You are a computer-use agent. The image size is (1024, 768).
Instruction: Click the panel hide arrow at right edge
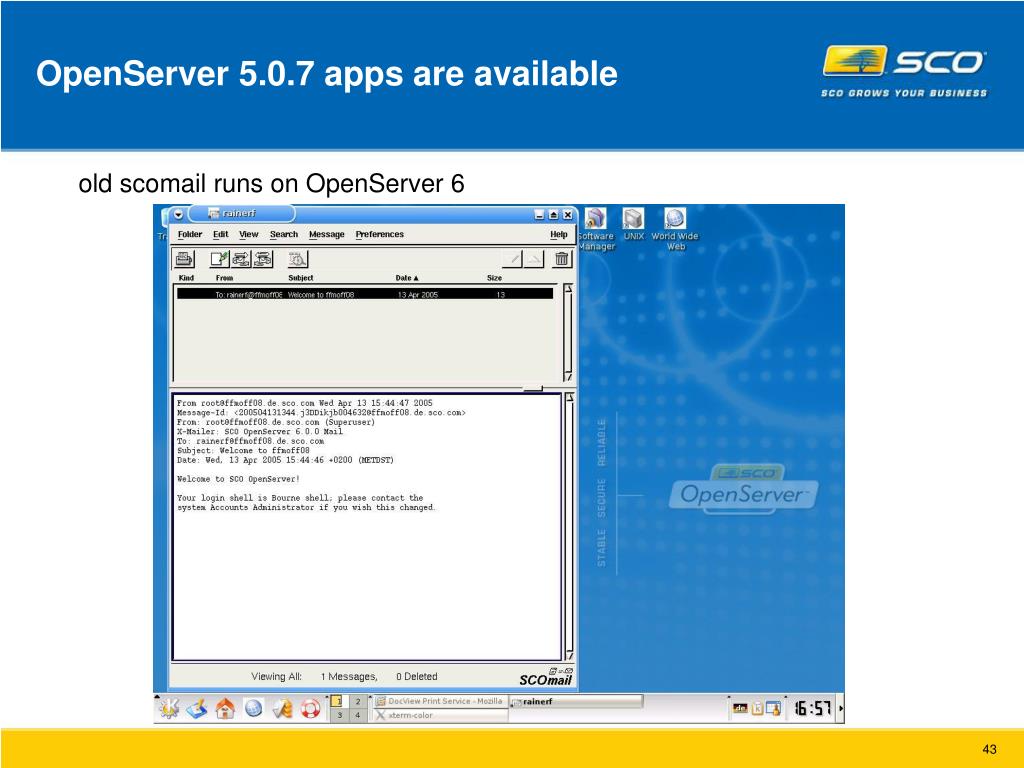tap(841, 708)
